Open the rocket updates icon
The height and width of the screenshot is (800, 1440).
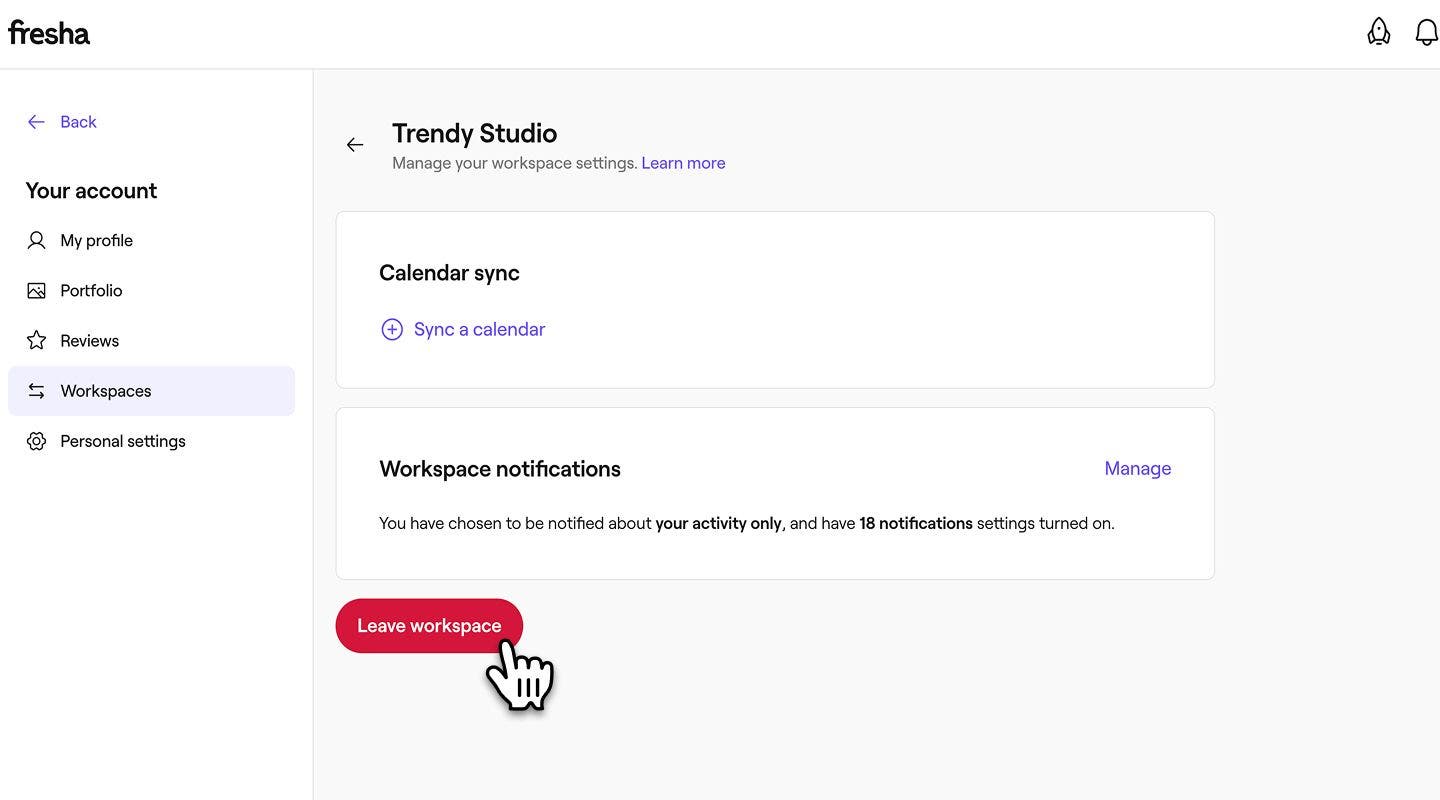click(x=1378, y=32)
